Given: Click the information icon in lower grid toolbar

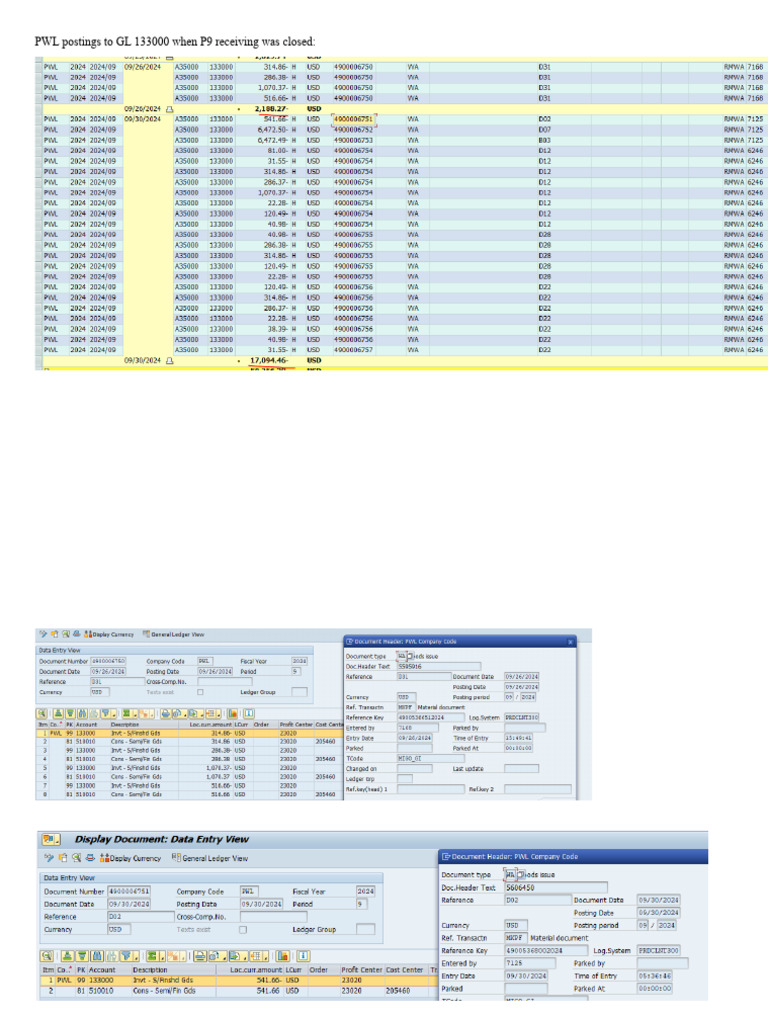Looking at the screenshot, I should pyautogui.click(x=304, y=956).
